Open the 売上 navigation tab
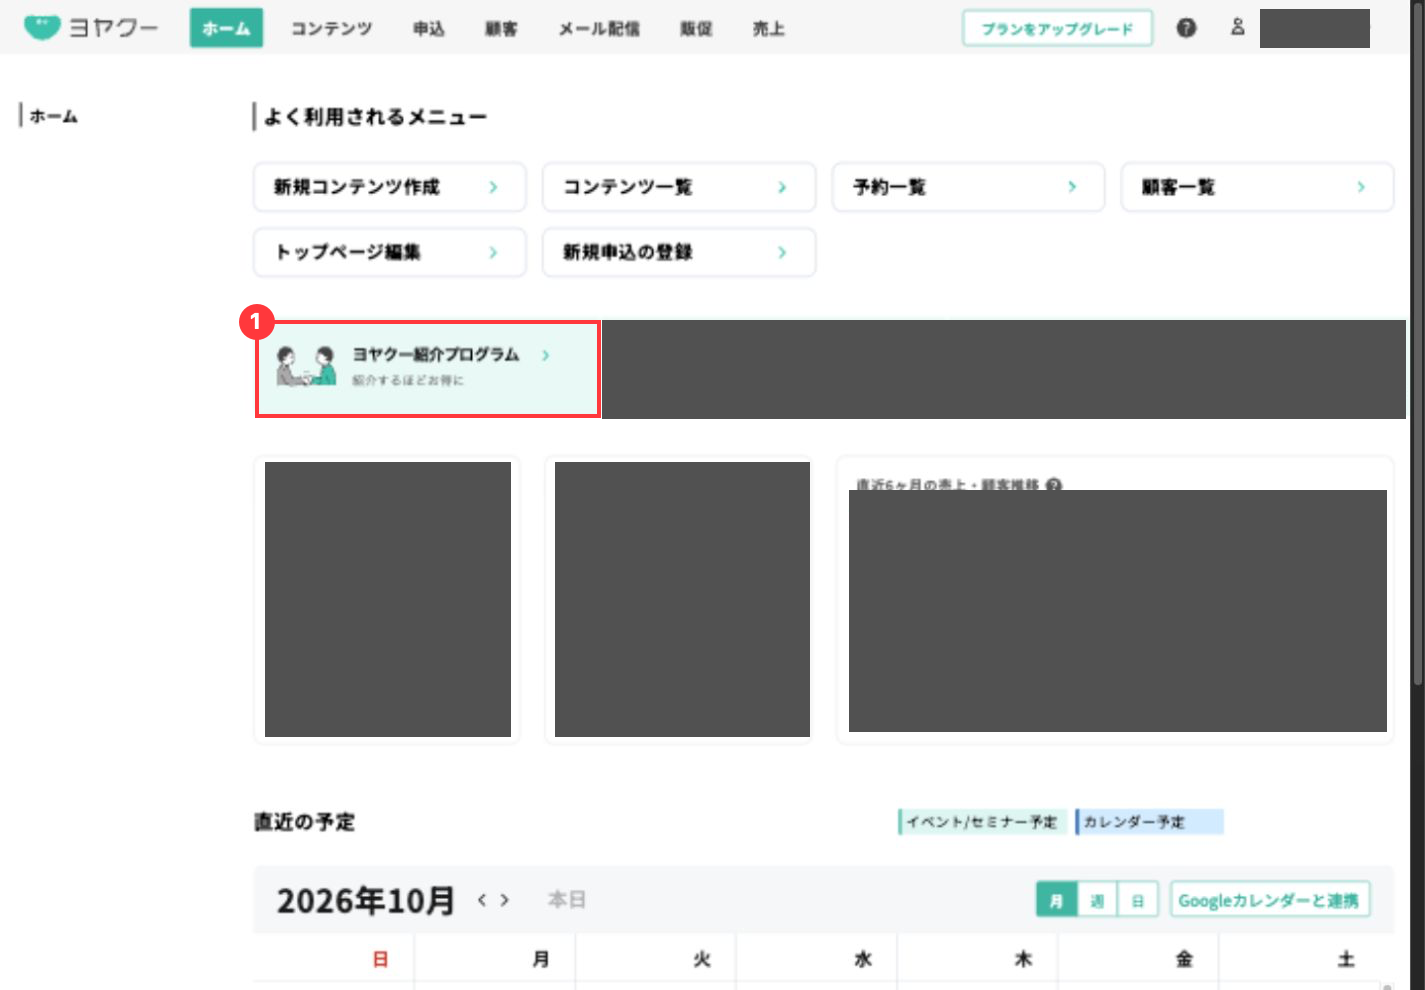This screenshot has width=1425, height=990. tap(769, 29)
